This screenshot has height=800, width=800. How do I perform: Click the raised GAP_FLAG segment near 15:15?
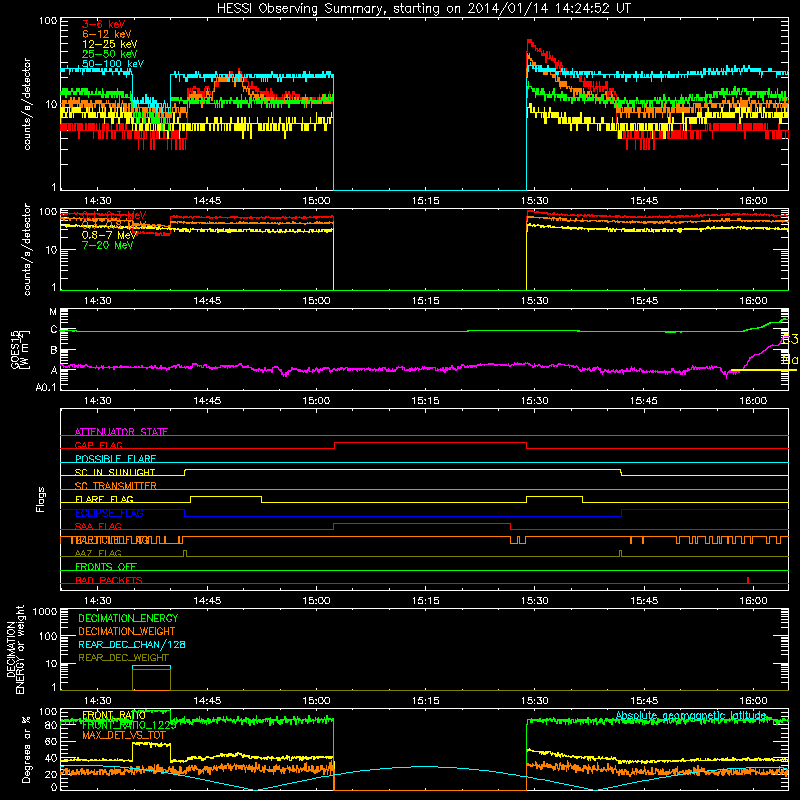tap(430, 442)
